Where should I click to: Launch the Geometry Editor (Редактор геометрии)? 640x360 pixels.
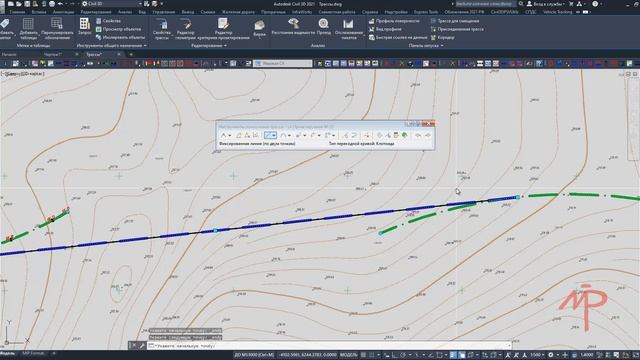coord(186,29)
